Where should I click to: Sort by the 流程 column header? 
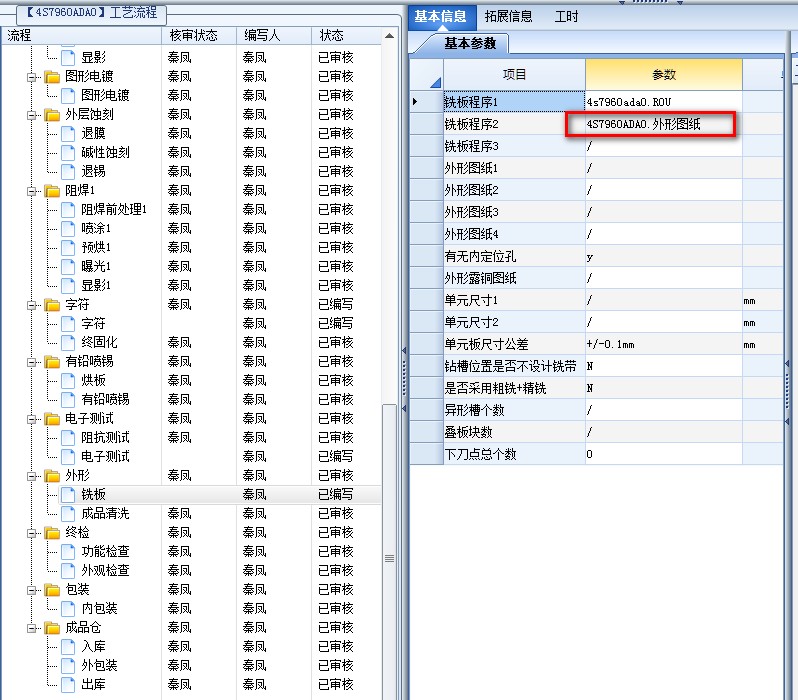coord(81,36)
